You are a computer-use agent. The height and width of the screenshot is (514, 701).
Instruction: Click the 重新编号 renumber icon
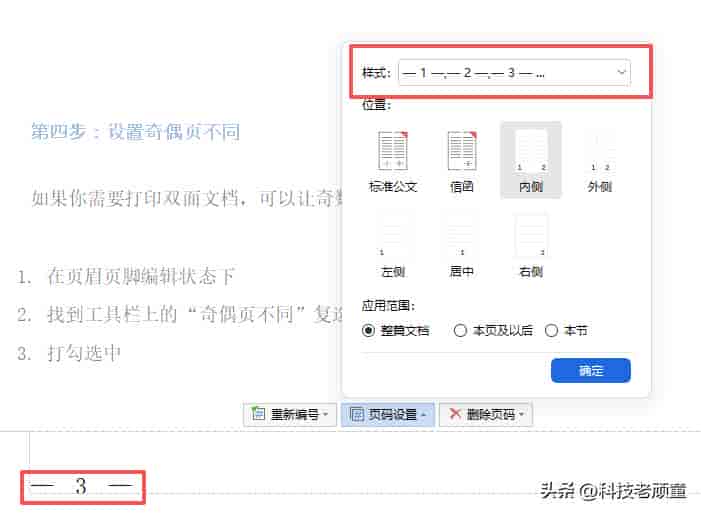(x=258, y=413)
